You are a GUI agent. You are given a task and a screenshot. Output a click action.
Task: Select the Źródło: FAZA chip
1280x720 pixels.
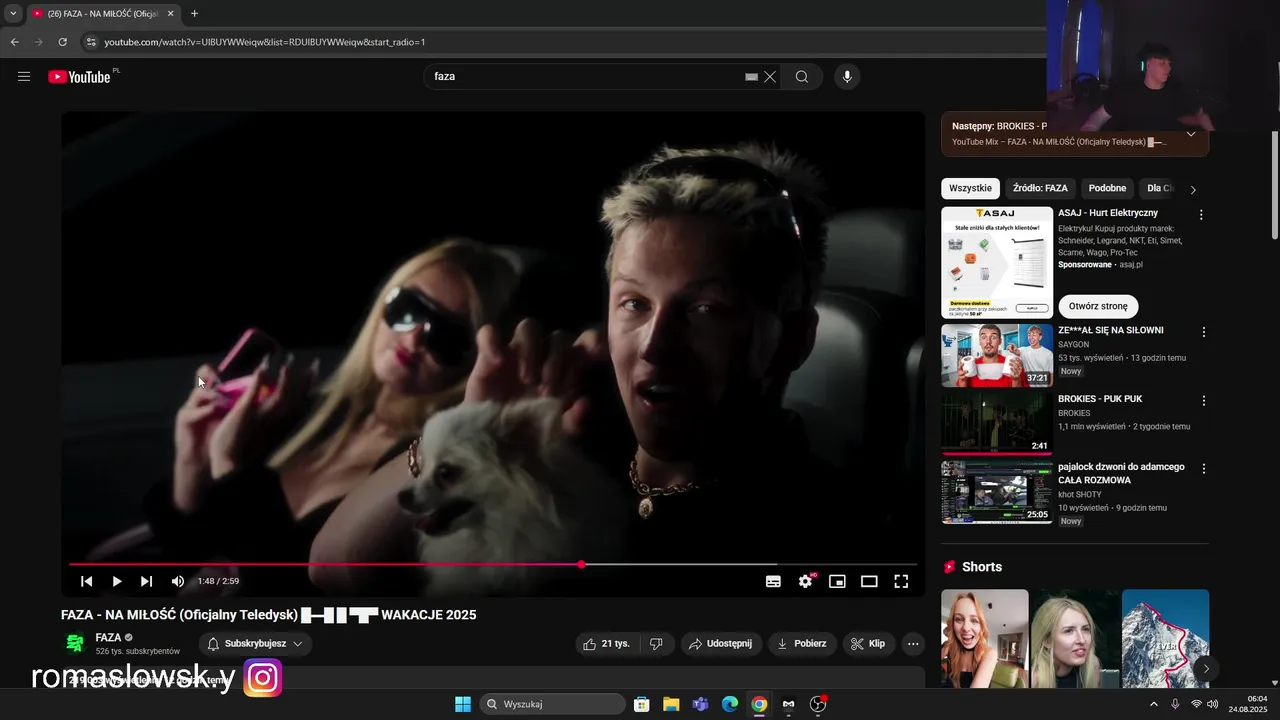(1040, 188)
